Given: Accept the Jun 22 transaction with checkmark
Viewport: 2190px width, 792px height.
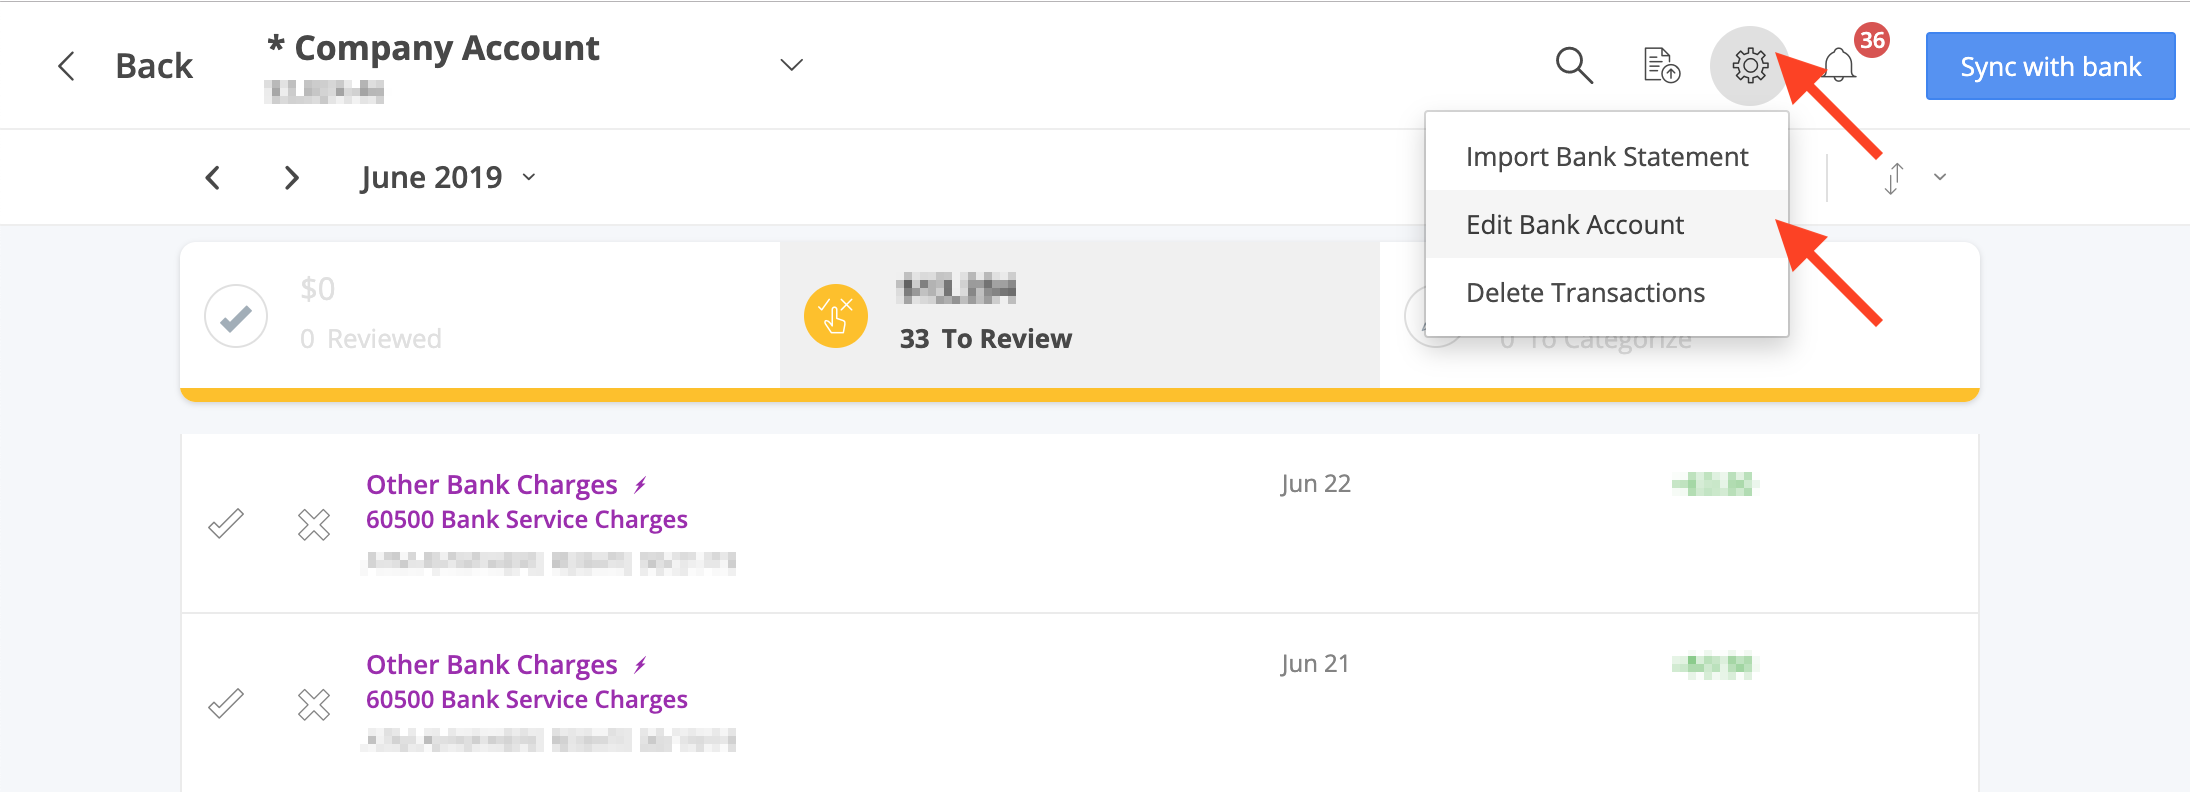Looking at the screenshot, I should tap(226, 523).
